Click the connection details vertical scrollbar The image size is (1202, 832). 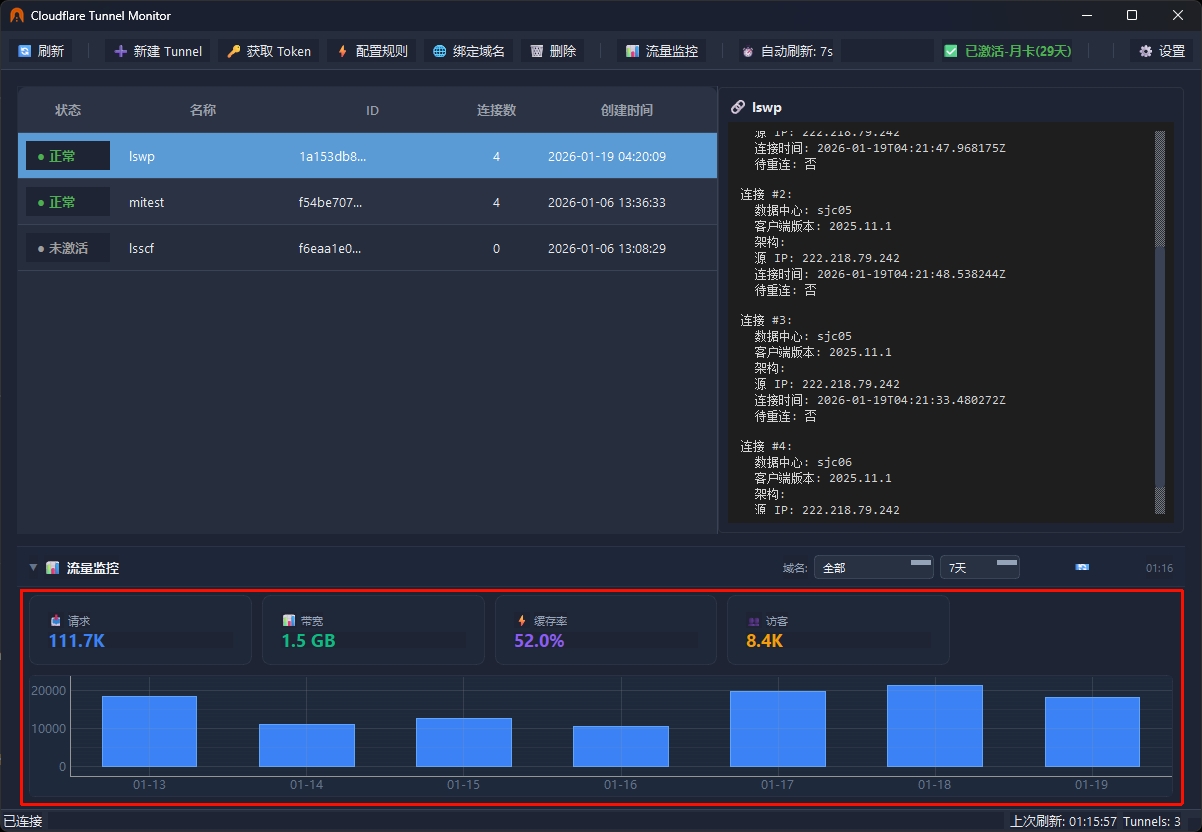pos(1160,320)
